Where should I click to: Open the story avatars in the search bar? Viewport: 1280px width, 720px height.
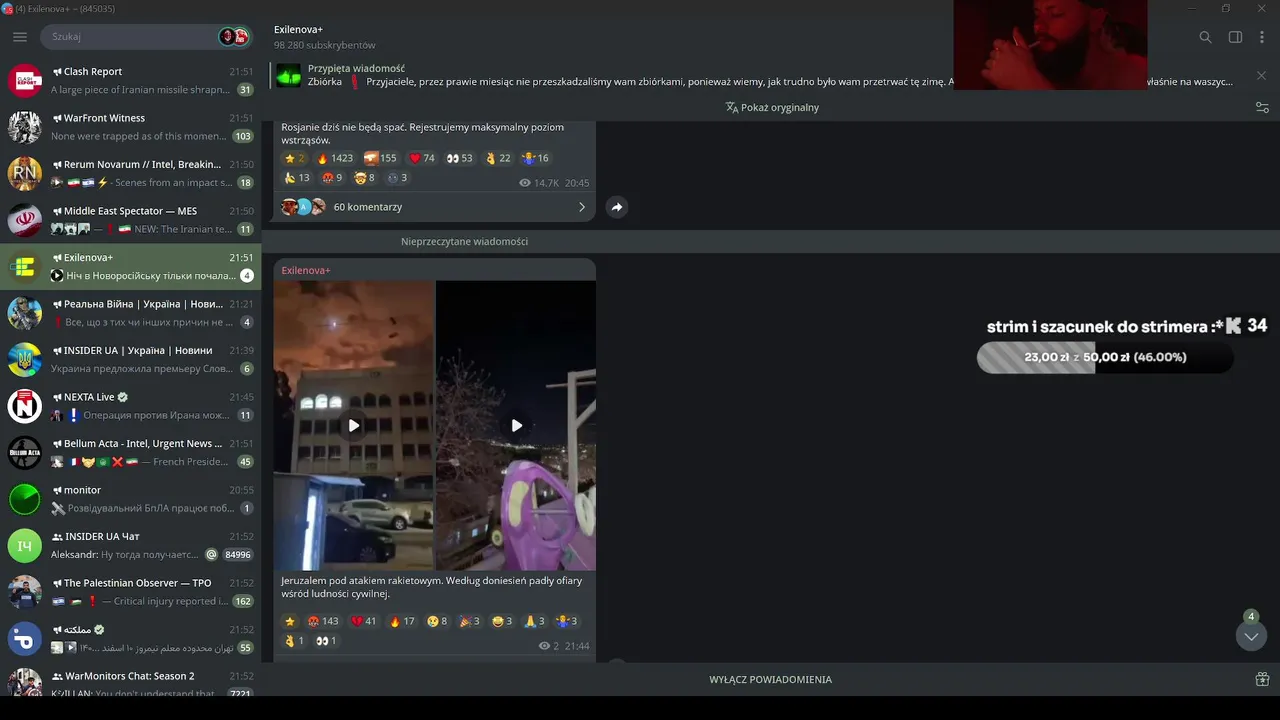(234, 37)
